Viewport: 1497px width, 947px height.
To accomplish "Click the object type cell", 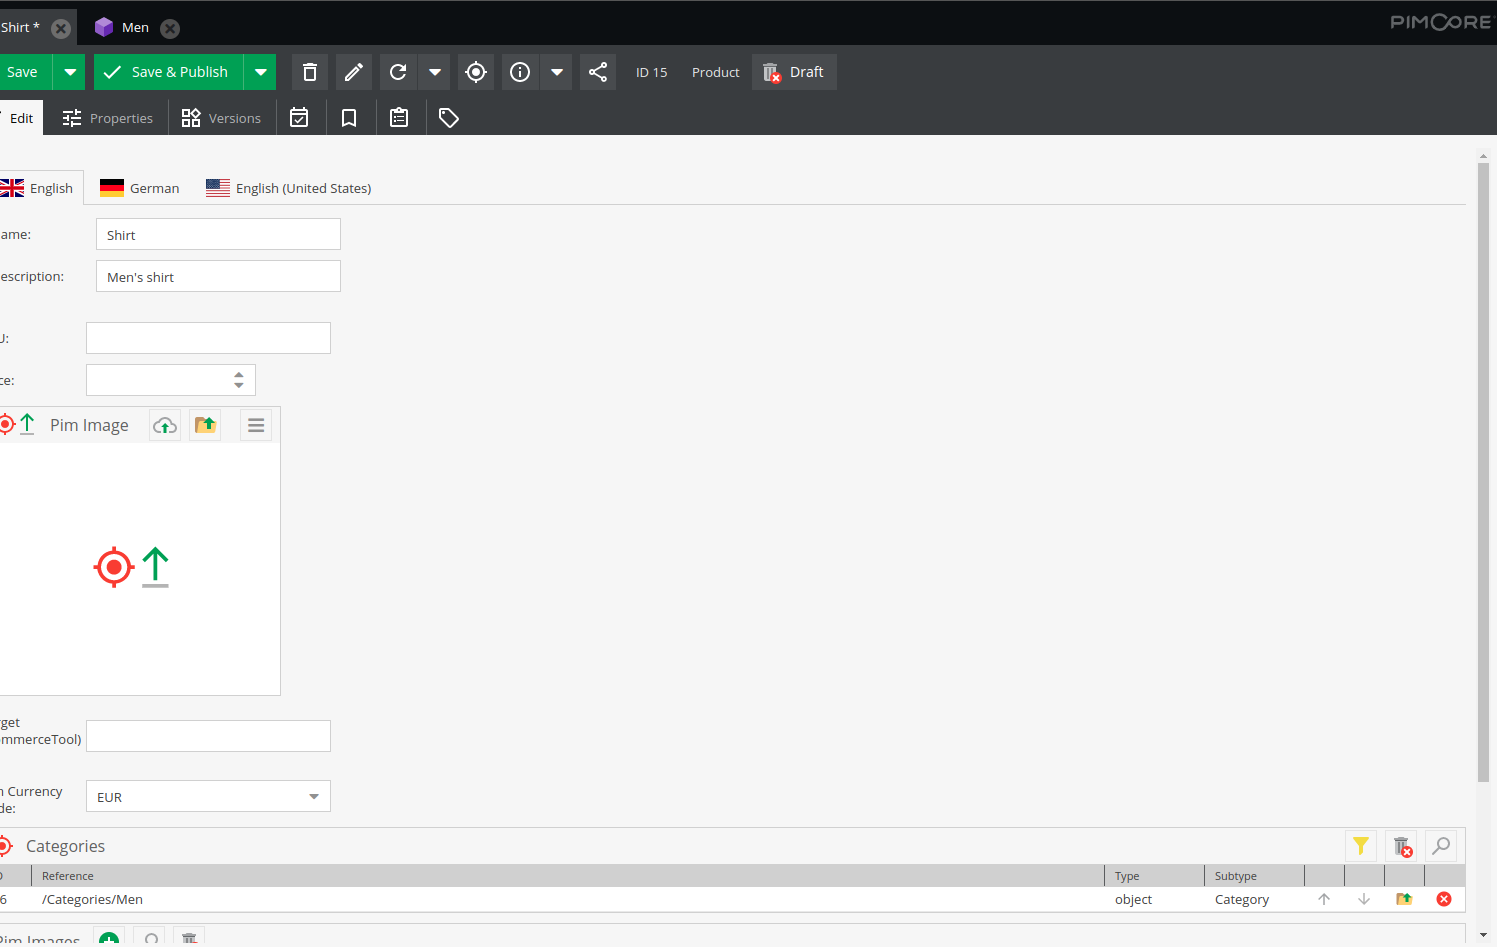I will pyautogui.click(x=1154, y=899).
